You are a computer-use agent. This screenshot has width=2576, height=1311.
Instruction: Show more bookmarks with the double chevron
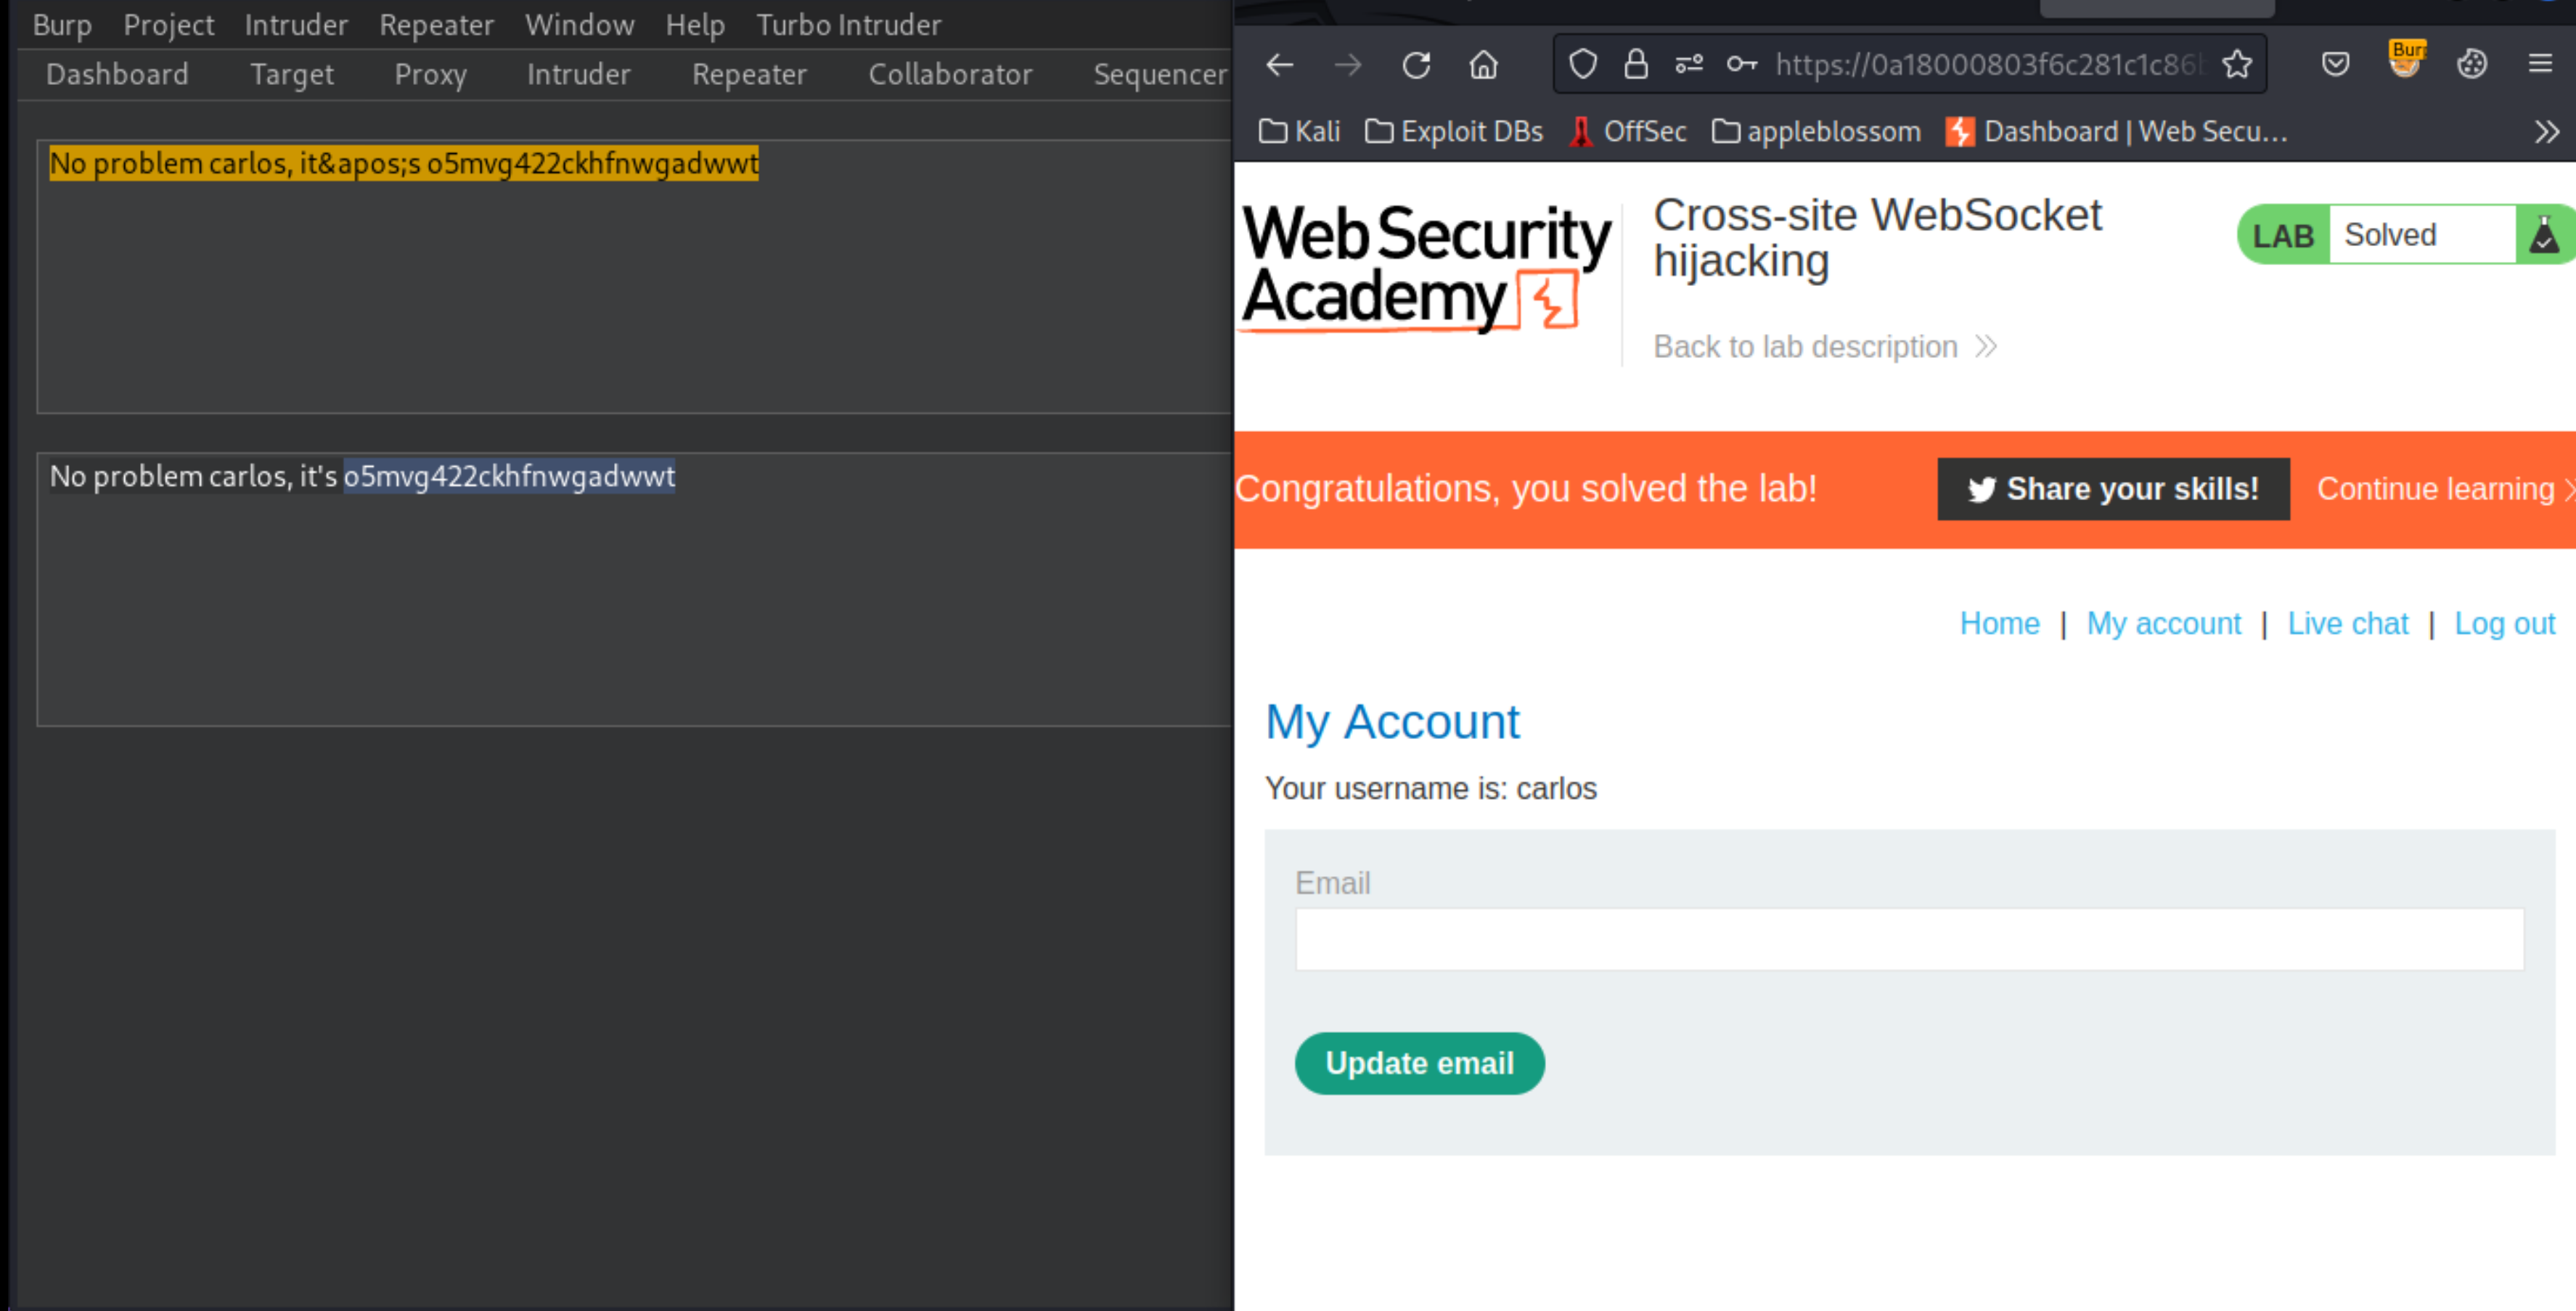[x=2547, y=132]
